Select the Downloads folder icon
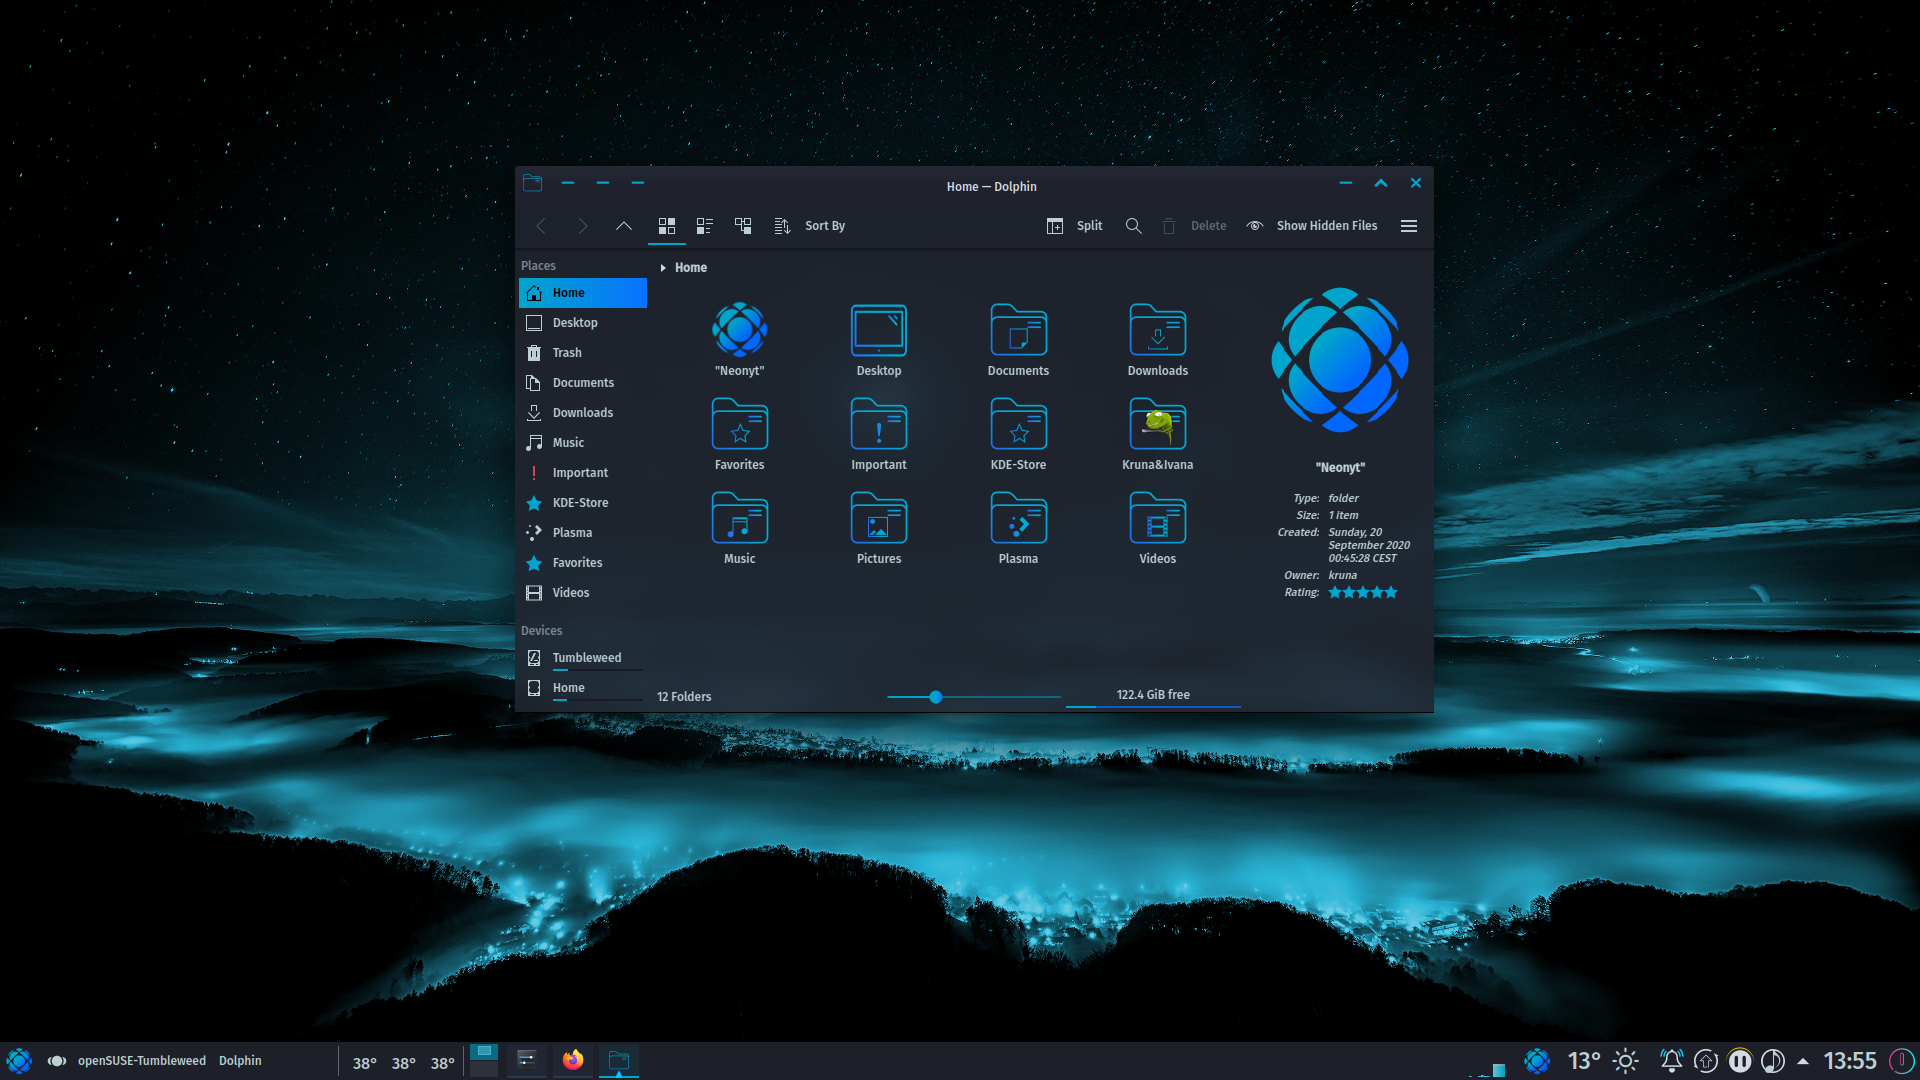 coord(1158,330)
